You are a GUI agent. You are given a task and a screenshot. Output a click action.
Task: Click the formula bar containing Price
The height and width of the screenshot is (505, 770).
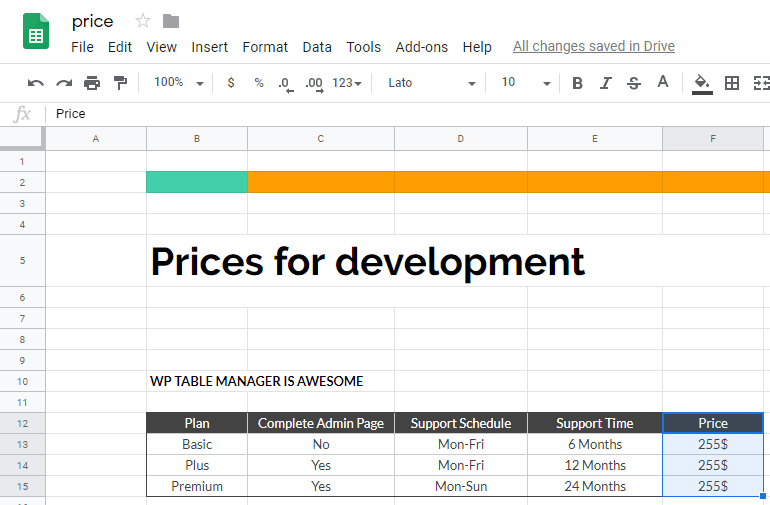pos(400,114)
